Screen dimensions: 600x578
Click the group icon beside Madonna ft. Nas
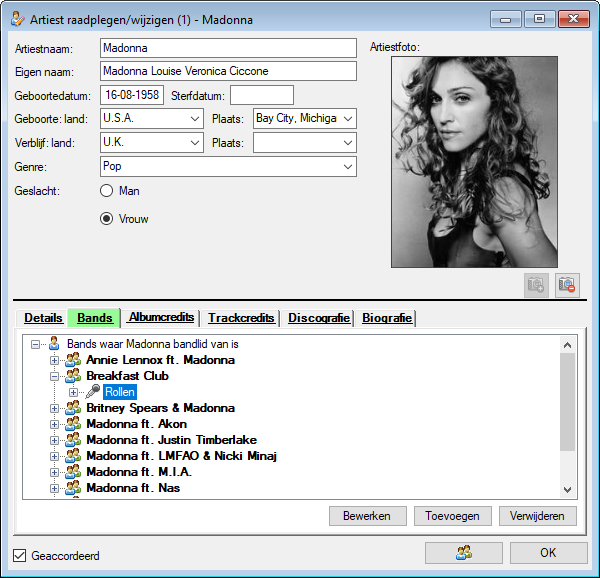point(73,488)
